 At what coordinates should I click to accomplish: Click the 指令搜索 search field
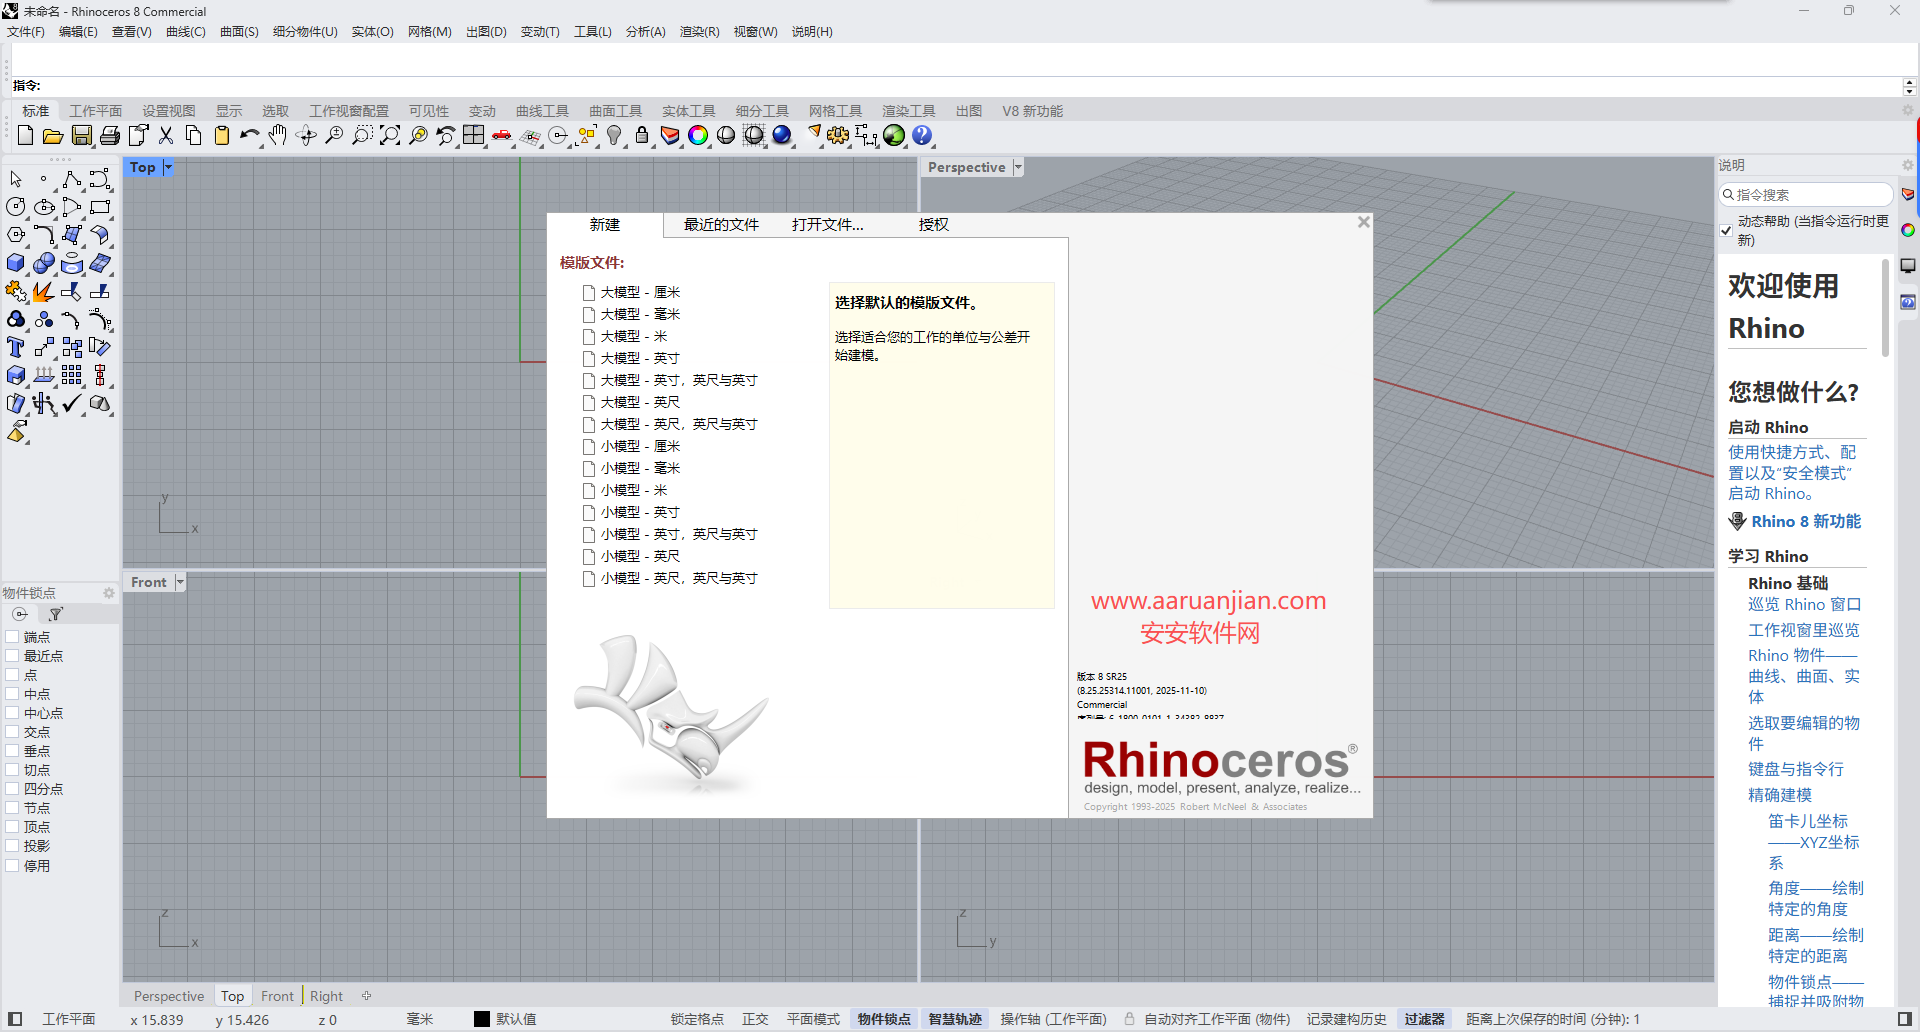point(1805,194)
